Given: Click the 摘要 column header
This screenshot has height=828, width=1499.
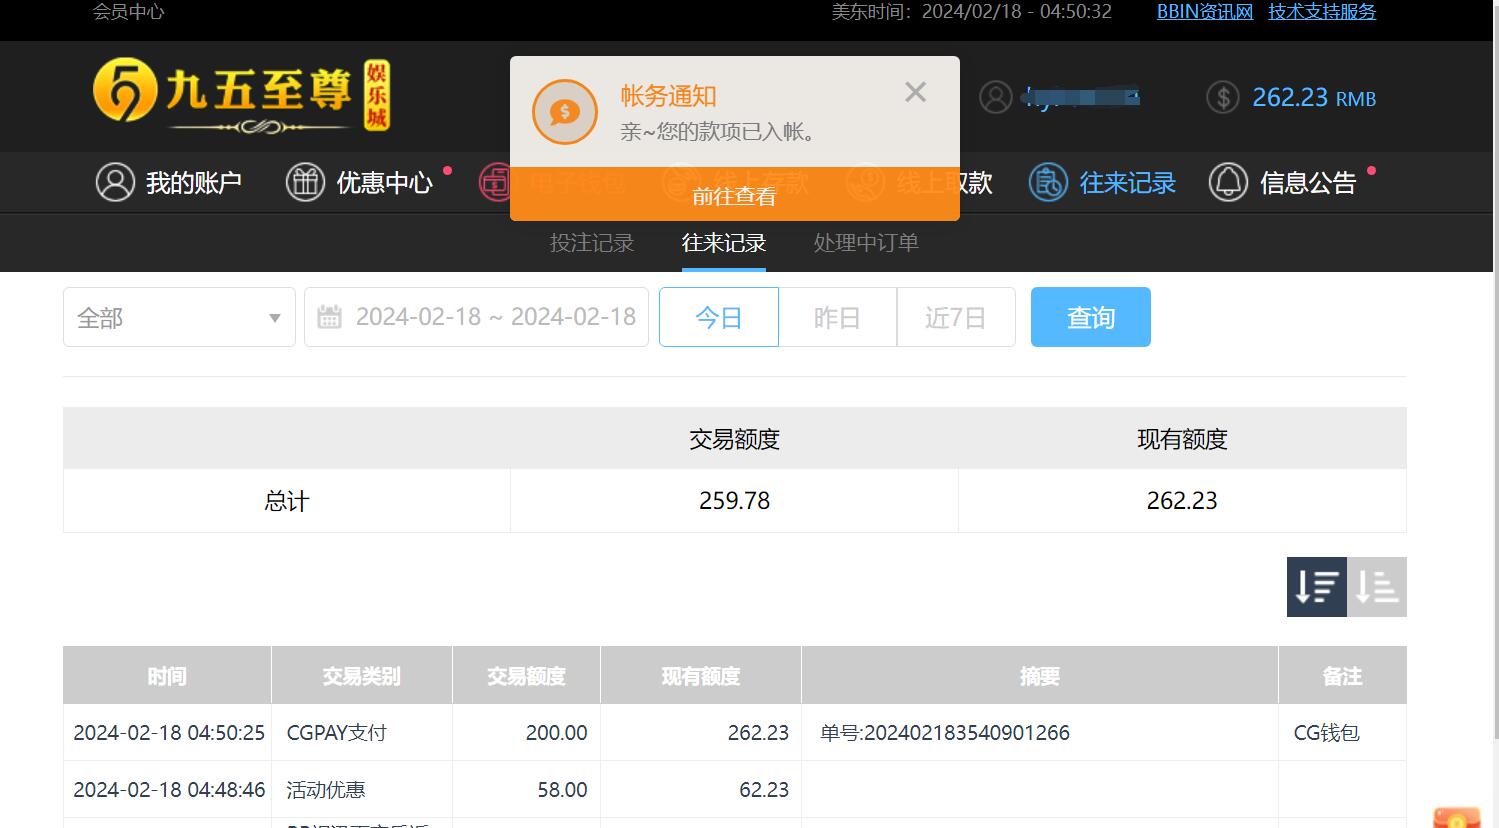Looking at the screenshot, I should pos(1040,676).
